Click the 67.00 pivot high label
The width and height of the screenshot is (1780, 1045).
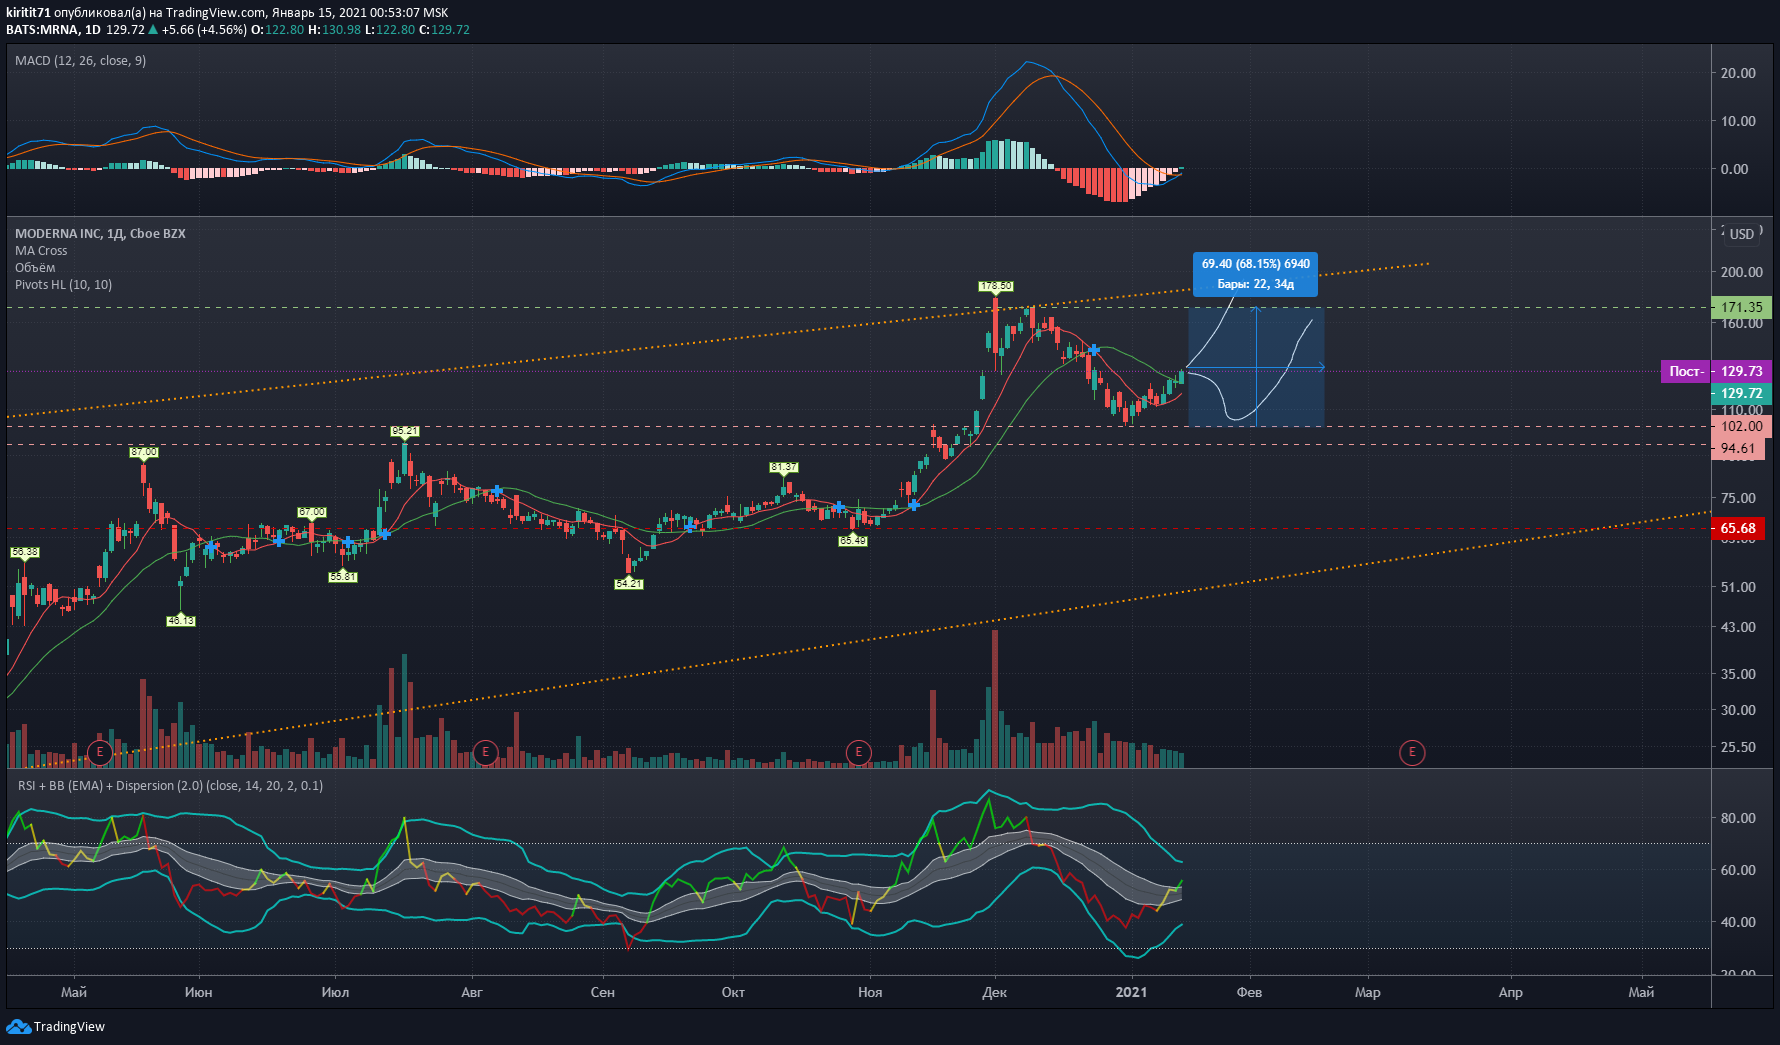pyautogui.click(x=312, y=512)
